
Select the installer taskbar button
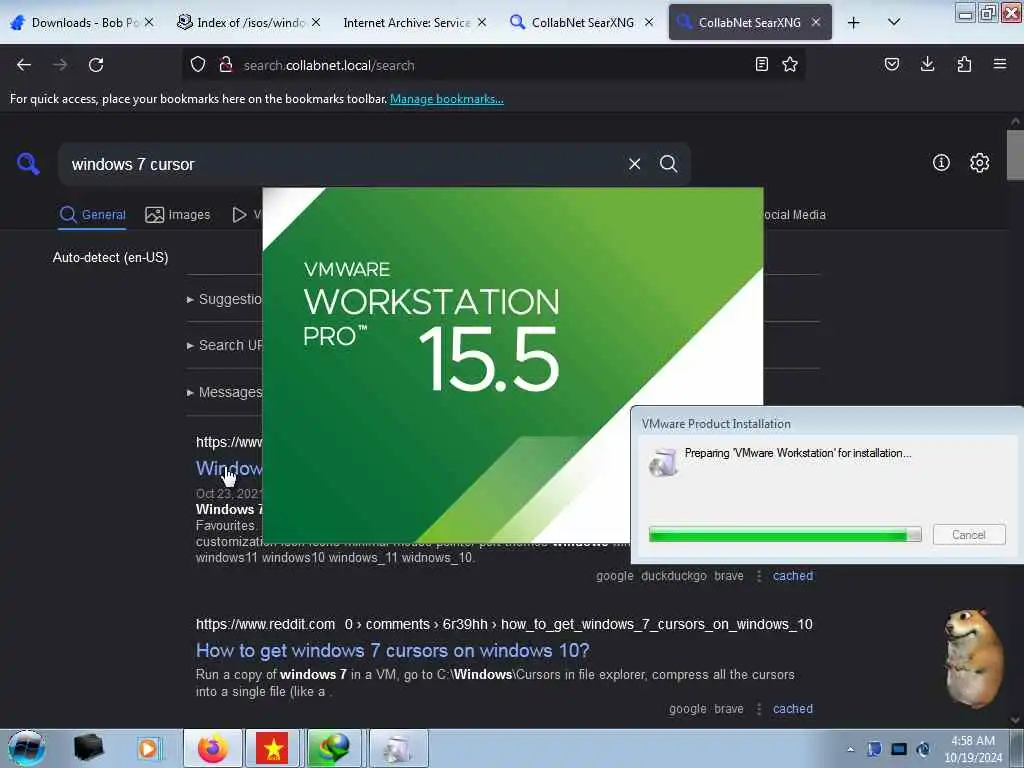pyautogui.click(x=399, y=748)
